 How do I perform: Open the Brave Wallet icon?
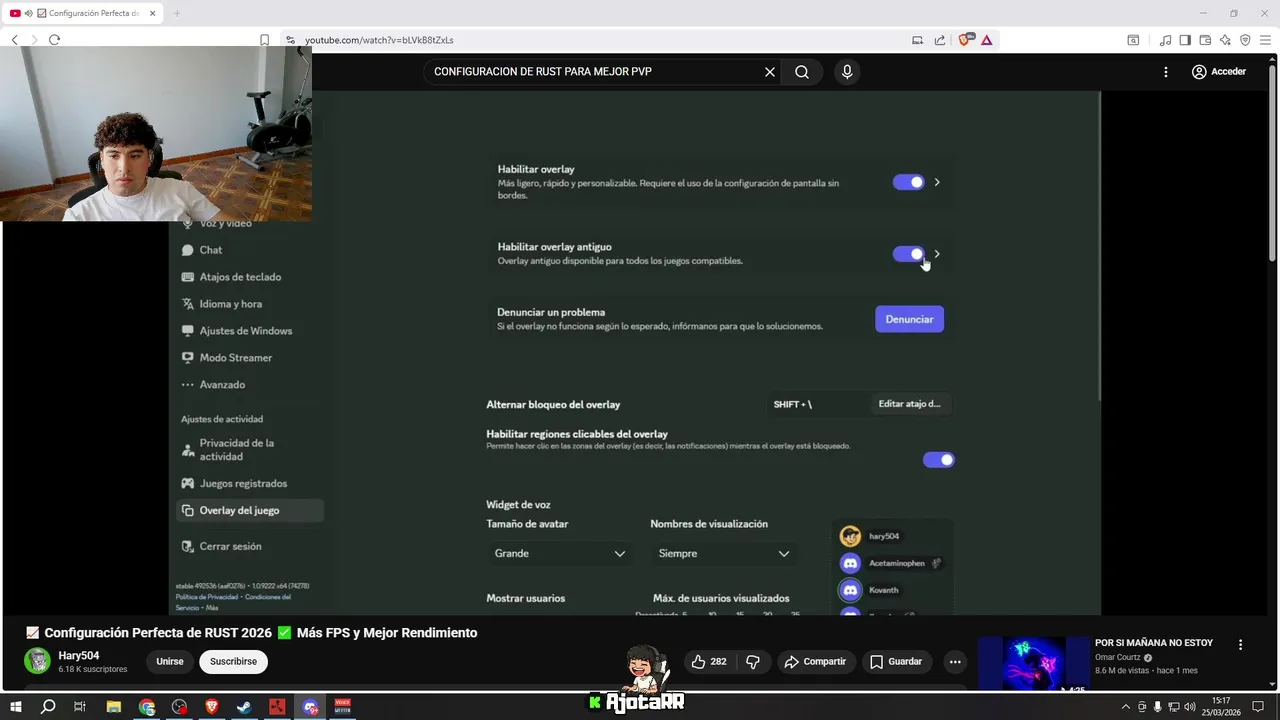1205,40
